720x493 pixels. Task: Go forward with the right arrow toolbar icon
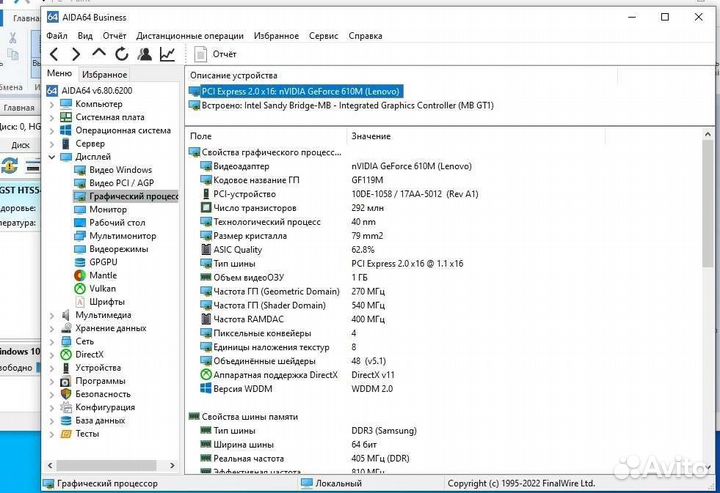point(76,54)
